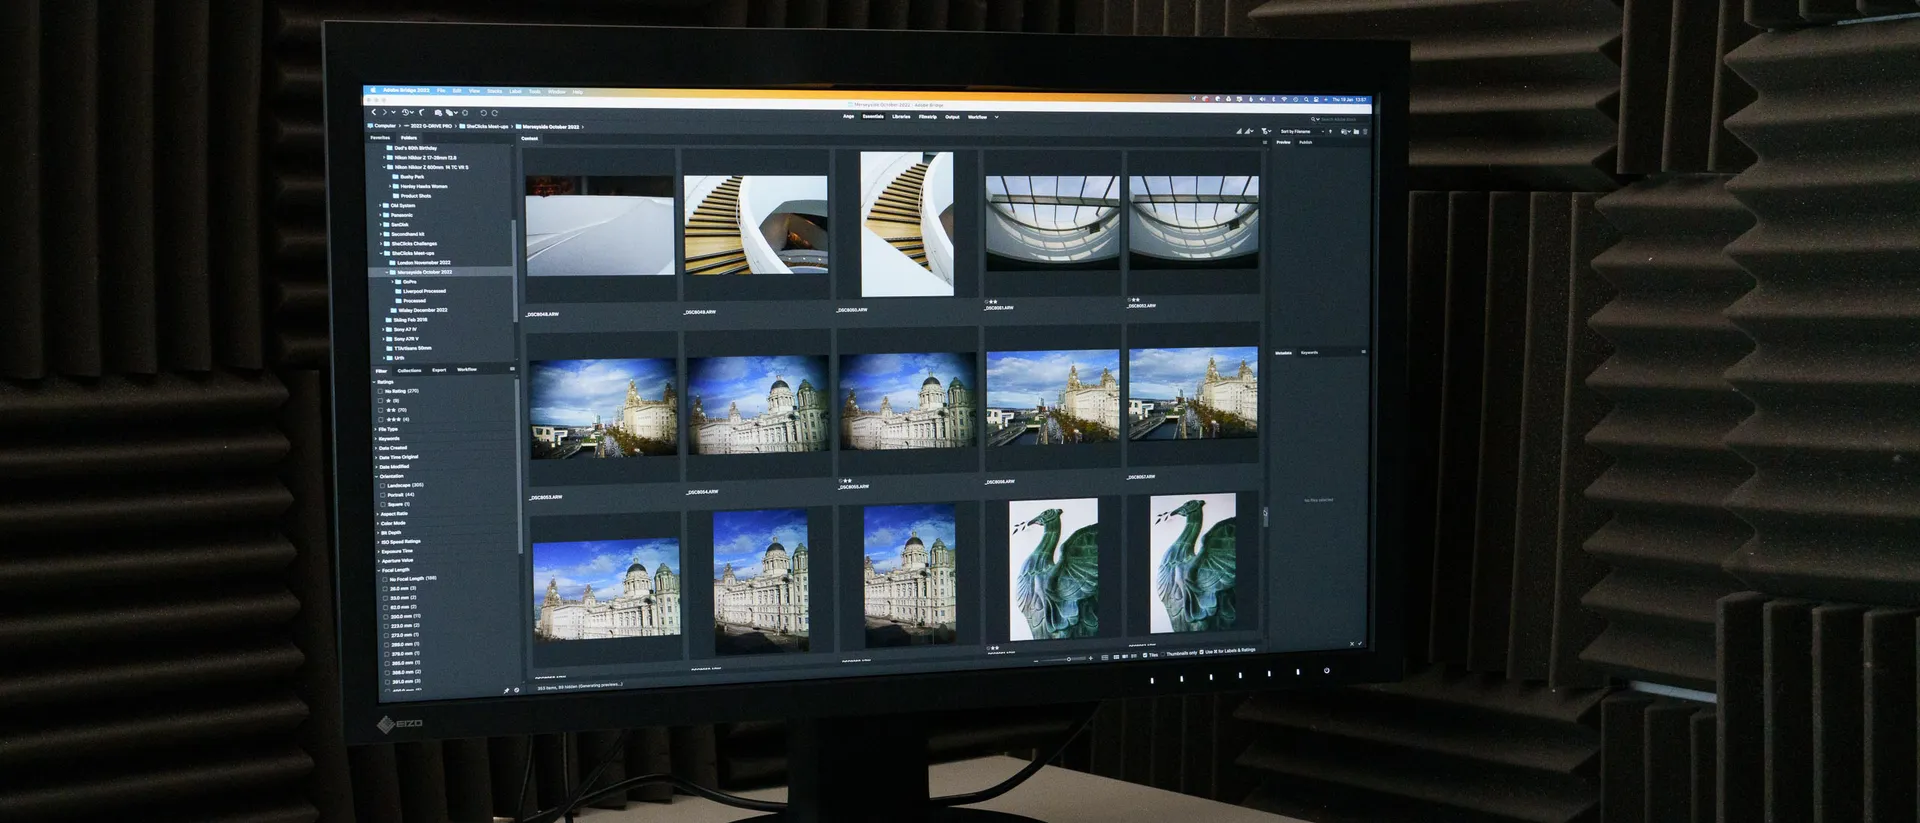Enable the No Rating filter checkbox
Viewport: 1920px width, 823px height.
pos(380,391)
